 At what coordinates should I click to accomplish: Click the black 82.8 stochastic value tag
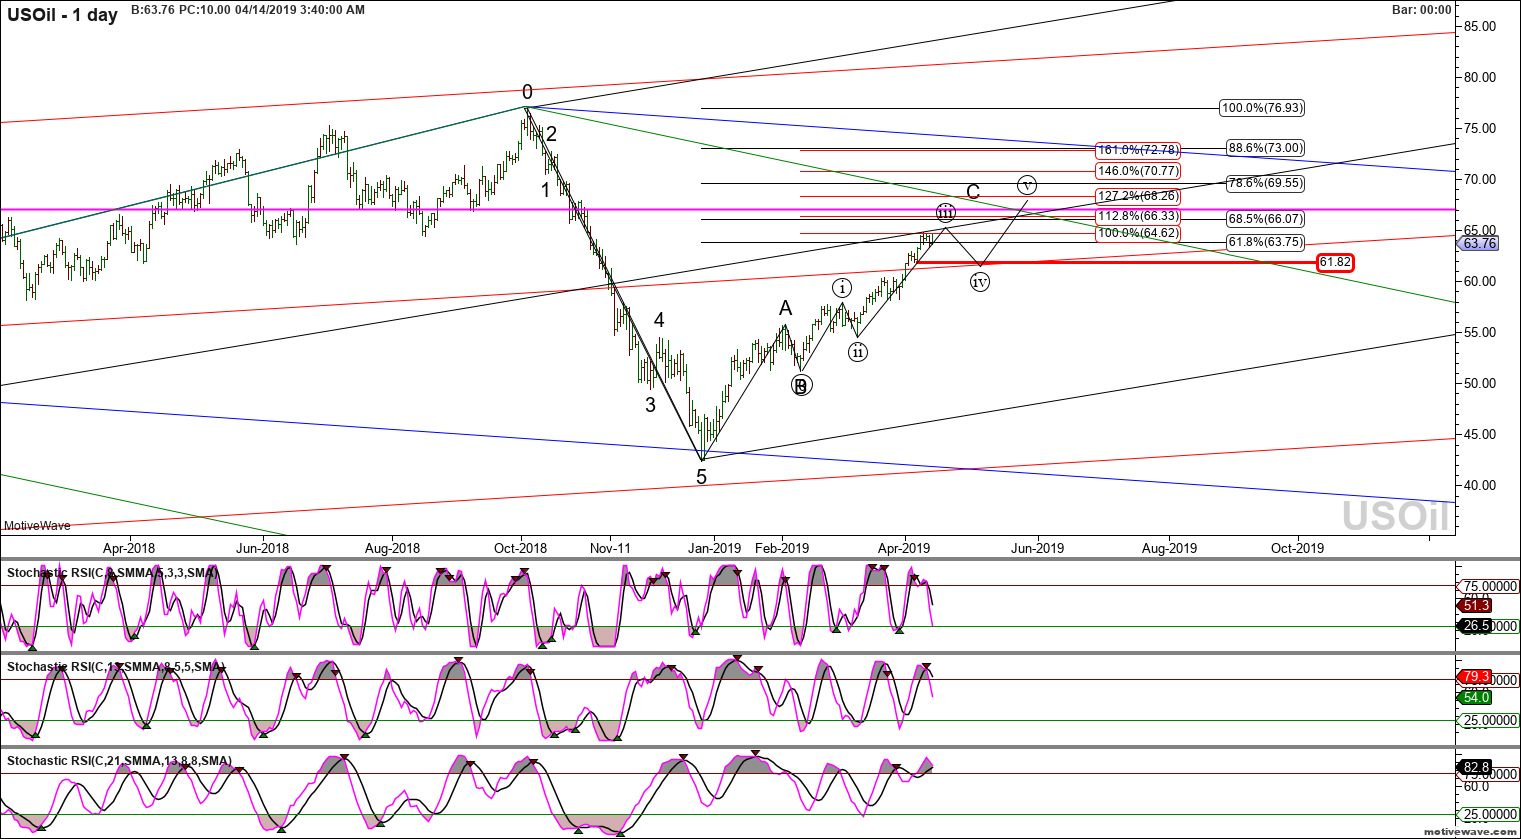(x=1476, y=767)
